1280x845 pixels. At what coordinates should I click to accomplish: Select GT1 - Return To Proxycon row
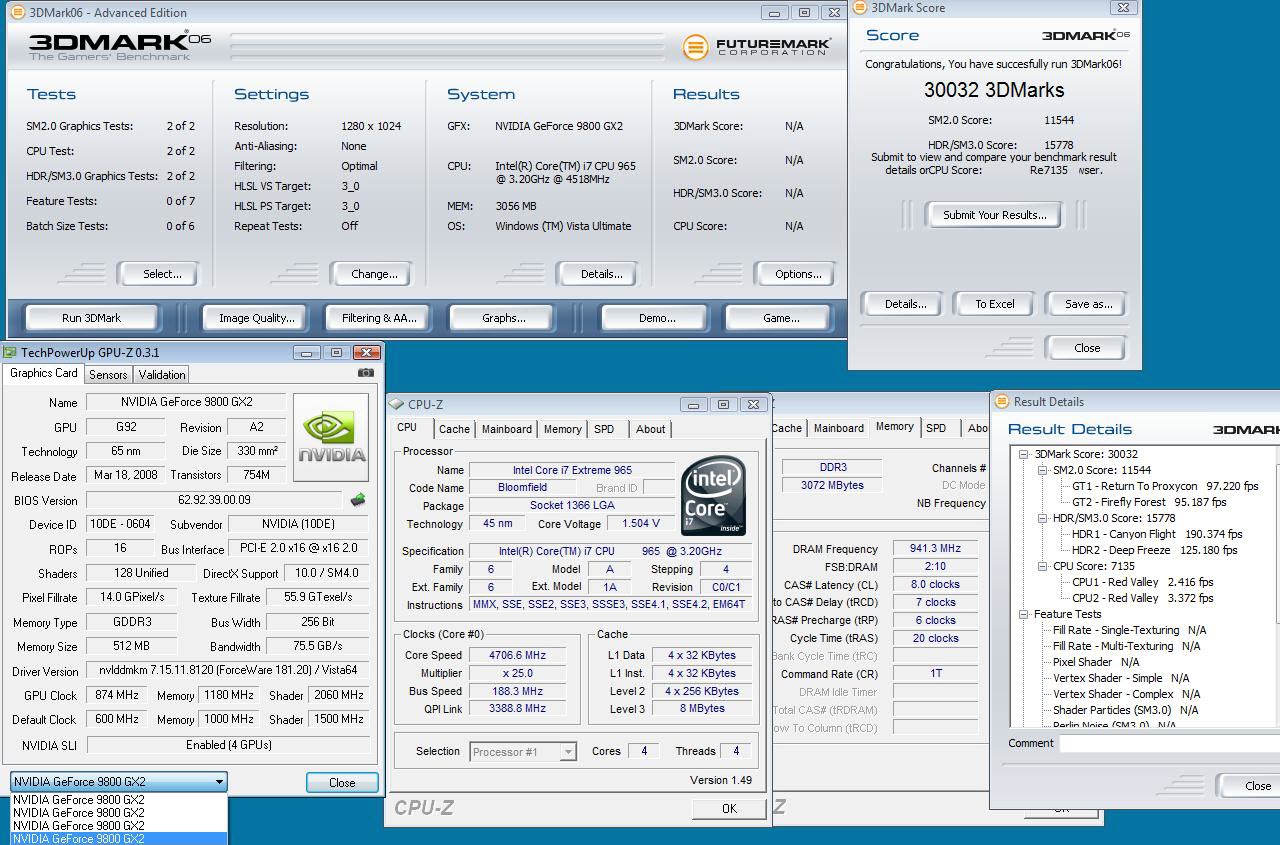click(1165, 486)
